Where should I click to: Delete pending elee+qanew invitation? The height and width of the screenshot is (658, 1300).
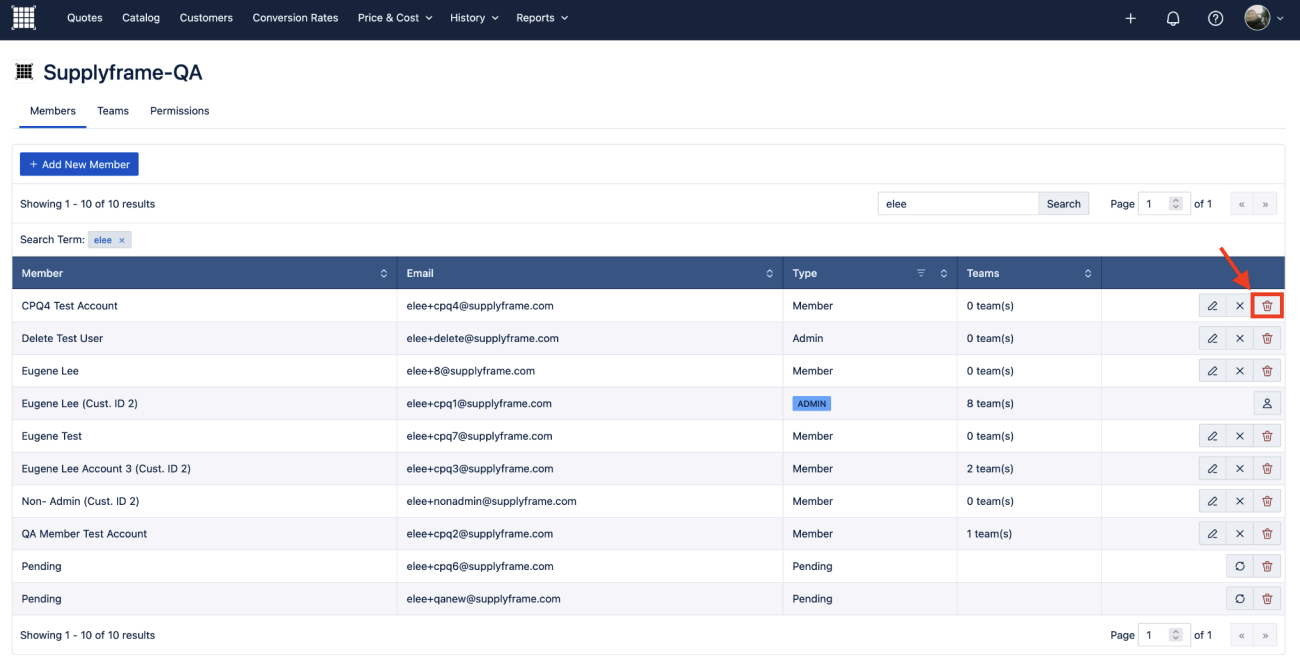point(1267,598)
